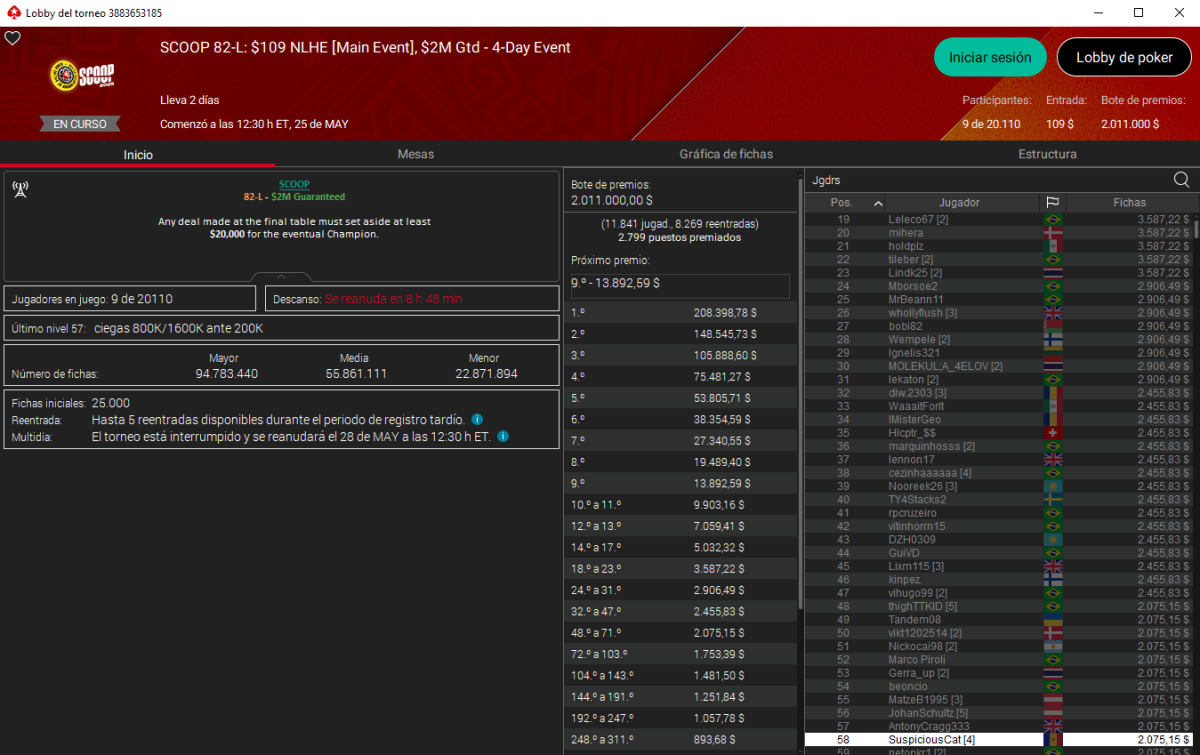Screen dimensions: 1200x755
Task: Select player whollyflush [3] row
Action: 998,312
